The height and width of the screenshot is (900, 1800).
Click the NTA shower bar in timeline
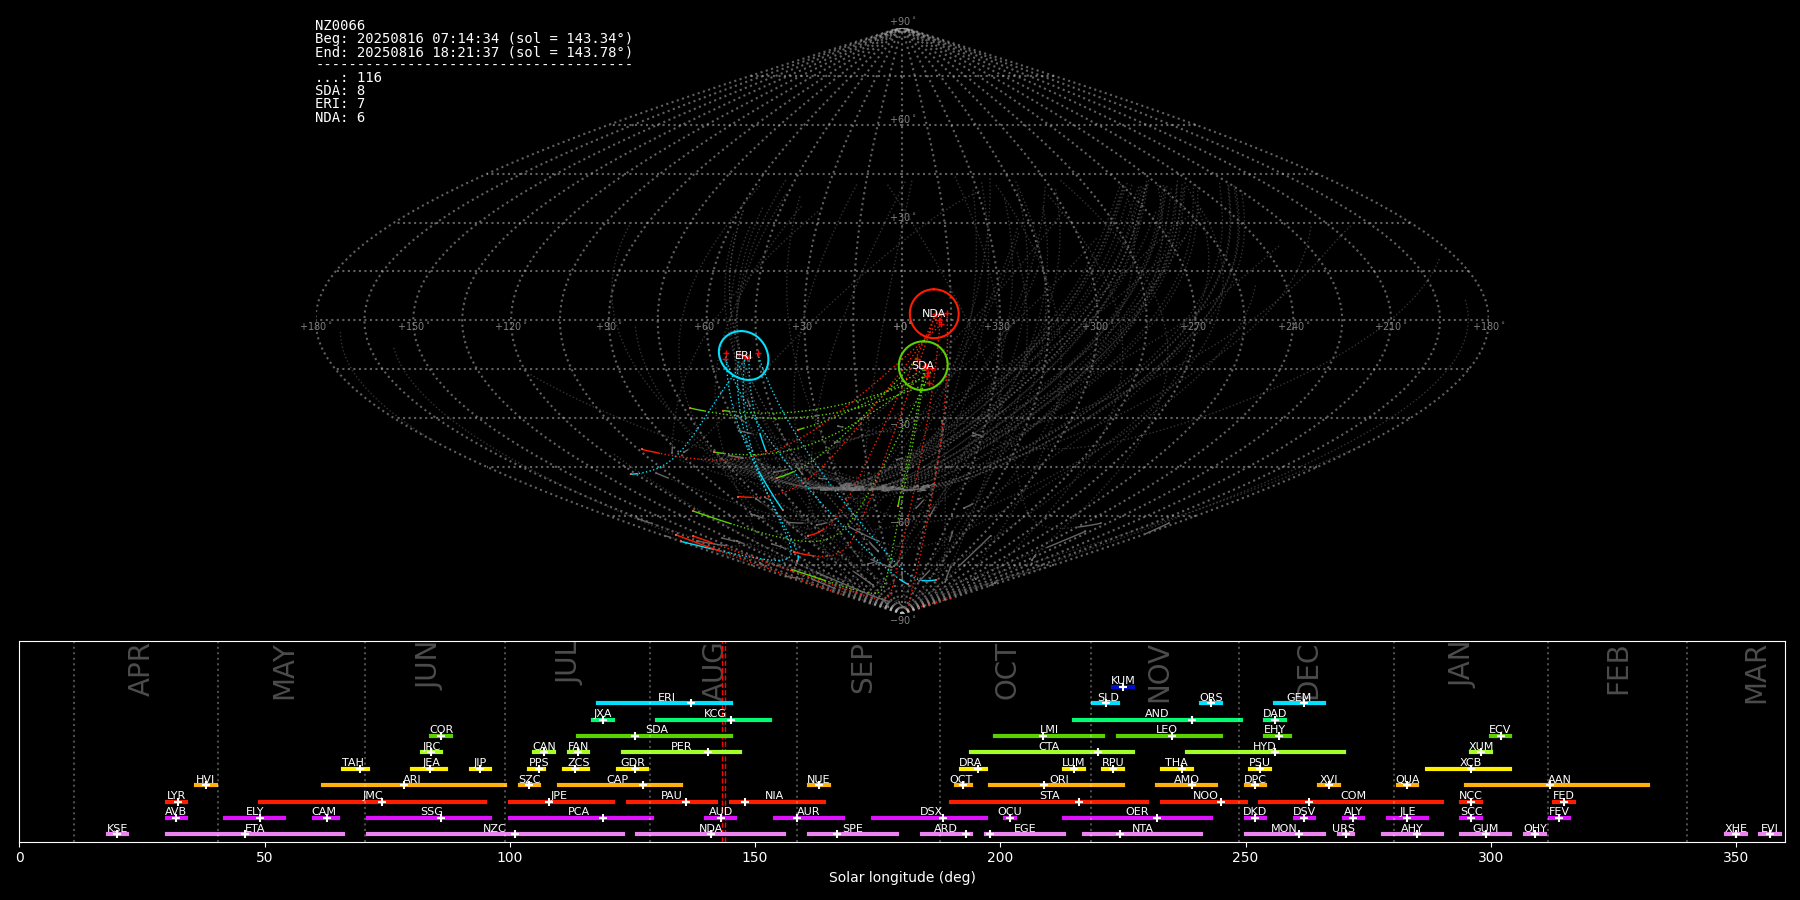(x=1142, y=834)
